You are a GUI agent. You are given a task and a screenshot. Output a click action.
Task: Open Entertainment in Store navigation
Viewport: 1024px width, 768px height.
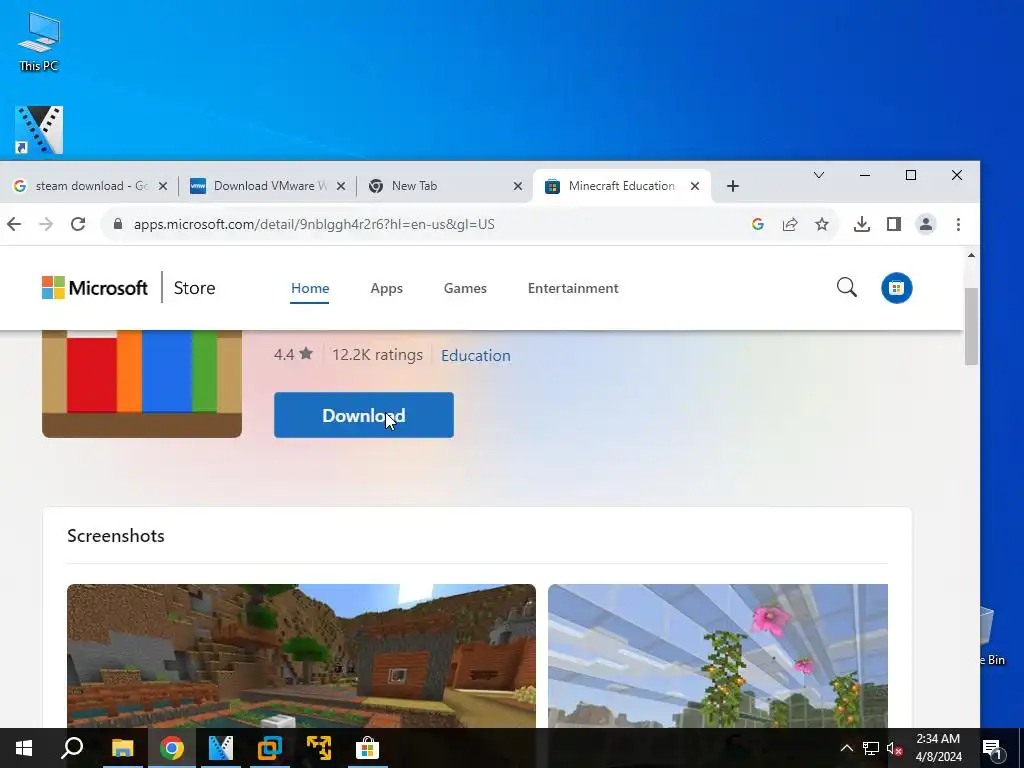click(573, 288)
